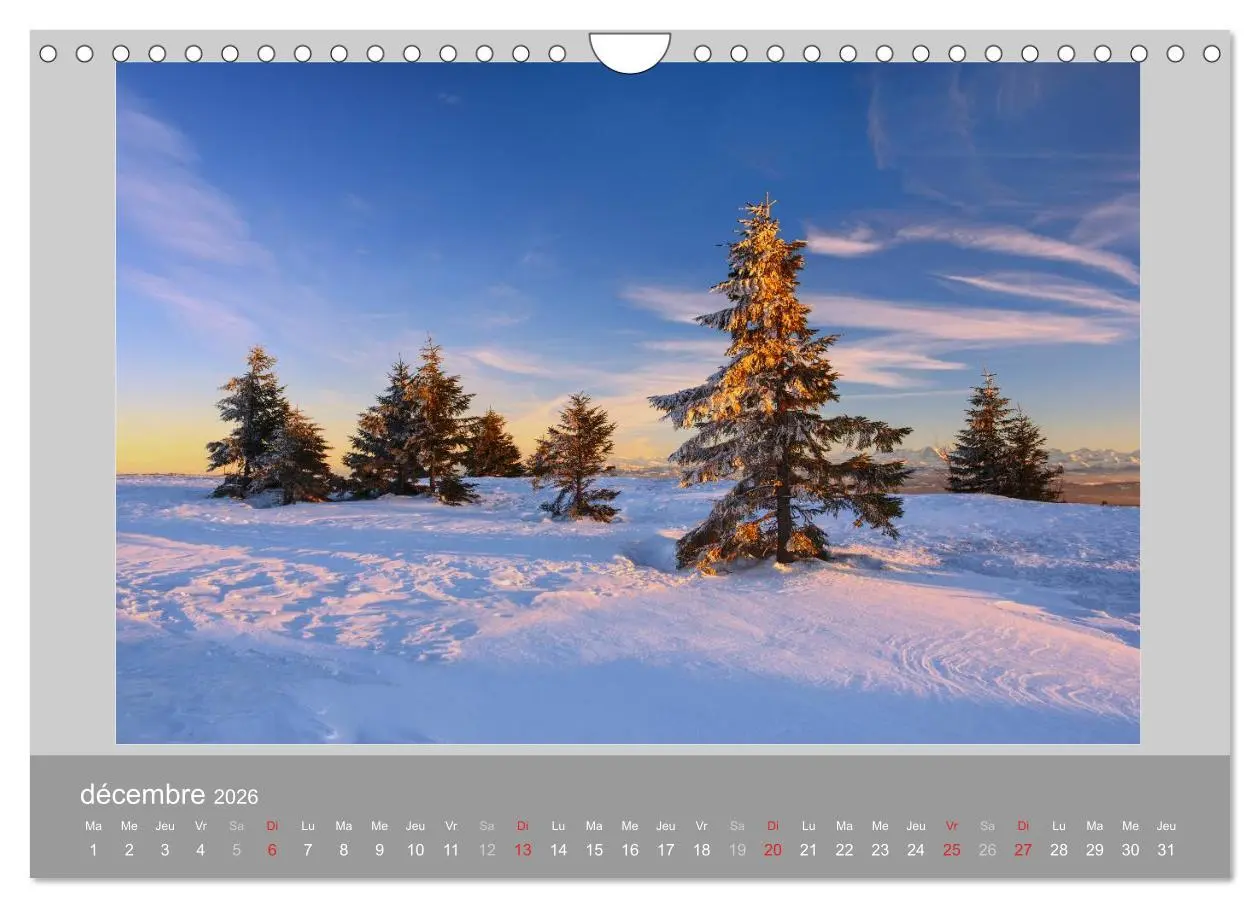Select the date 1 in the calendar row
Screen dimensions: 1260x908
(93, 849)
